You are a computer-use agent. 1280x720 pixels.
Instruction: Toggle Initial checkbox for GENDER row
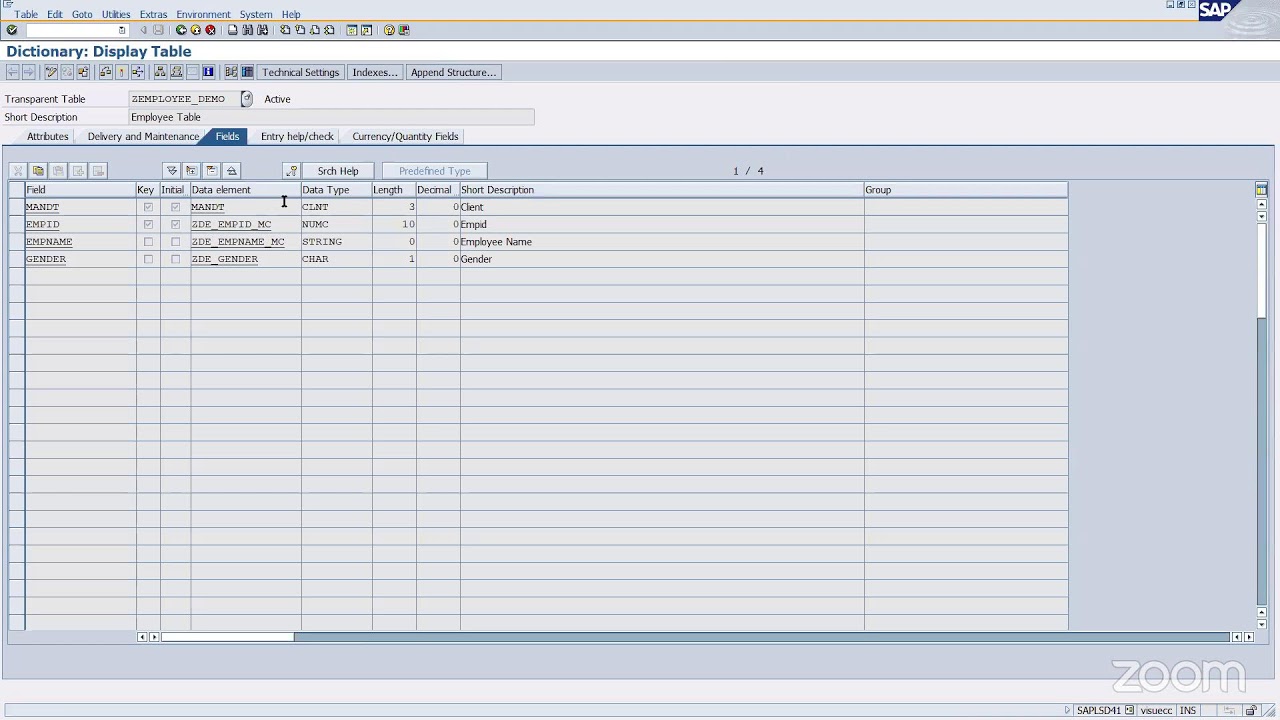point(175,259)
